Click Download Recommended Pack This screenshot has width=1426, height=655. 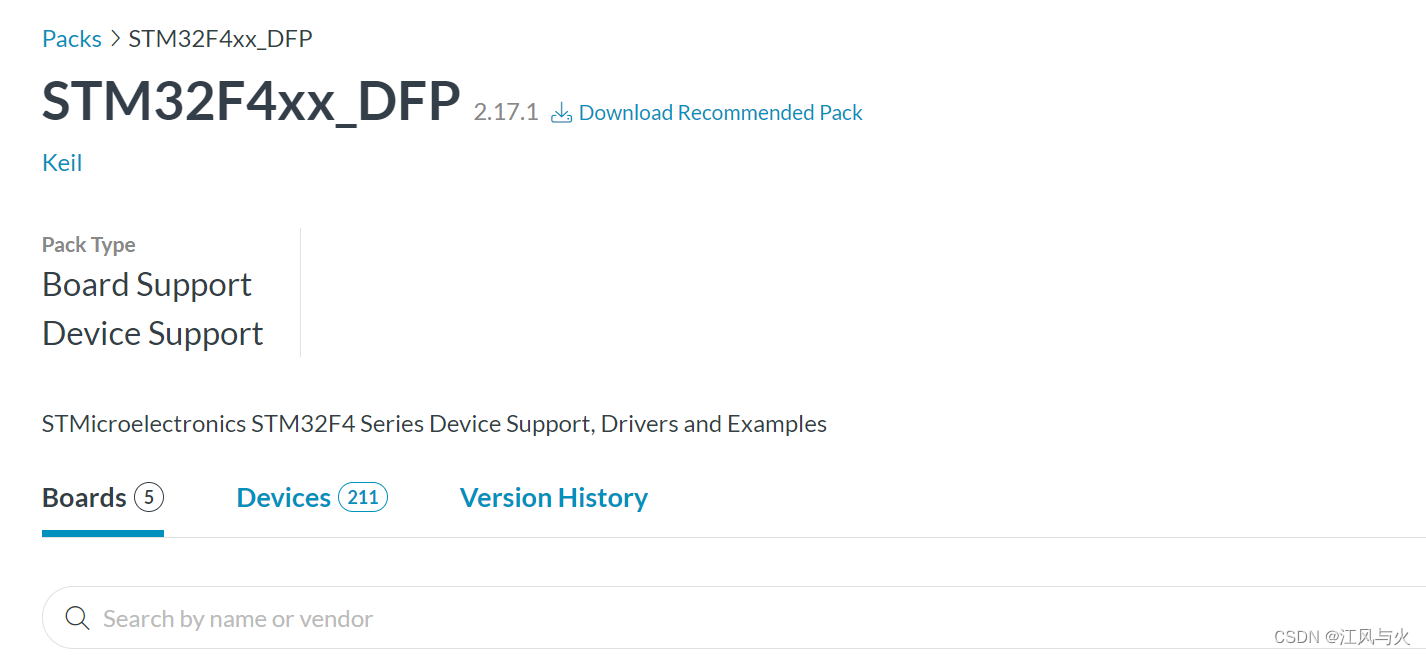tap(721, 112)
